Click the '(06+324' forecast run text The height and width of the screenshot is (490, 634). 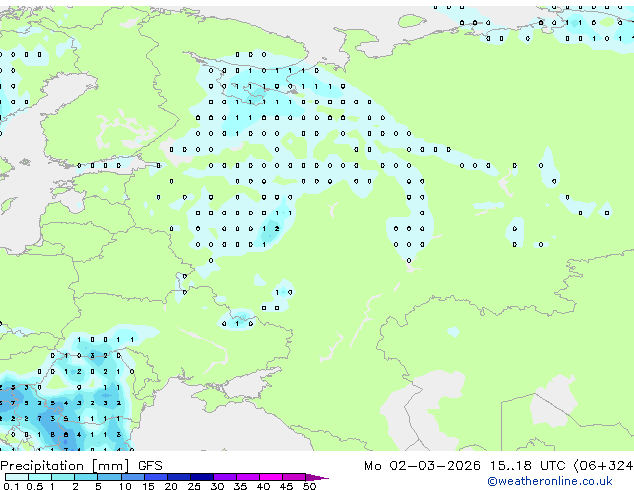[x=603, y=466]
